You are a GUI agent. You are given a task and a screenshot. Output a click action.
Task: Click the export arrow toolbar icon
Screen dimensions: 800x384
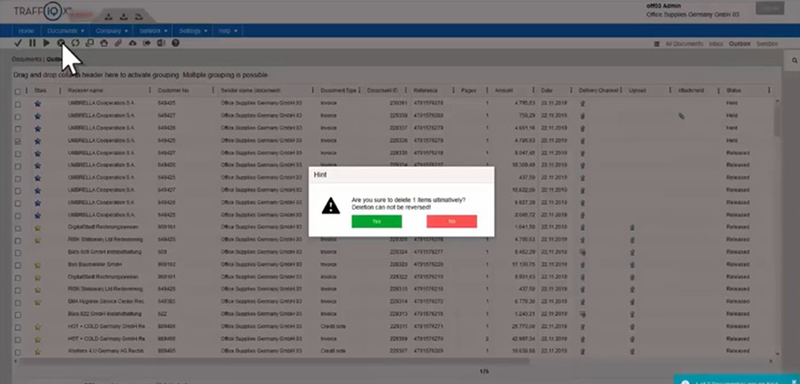pos(147,43)
